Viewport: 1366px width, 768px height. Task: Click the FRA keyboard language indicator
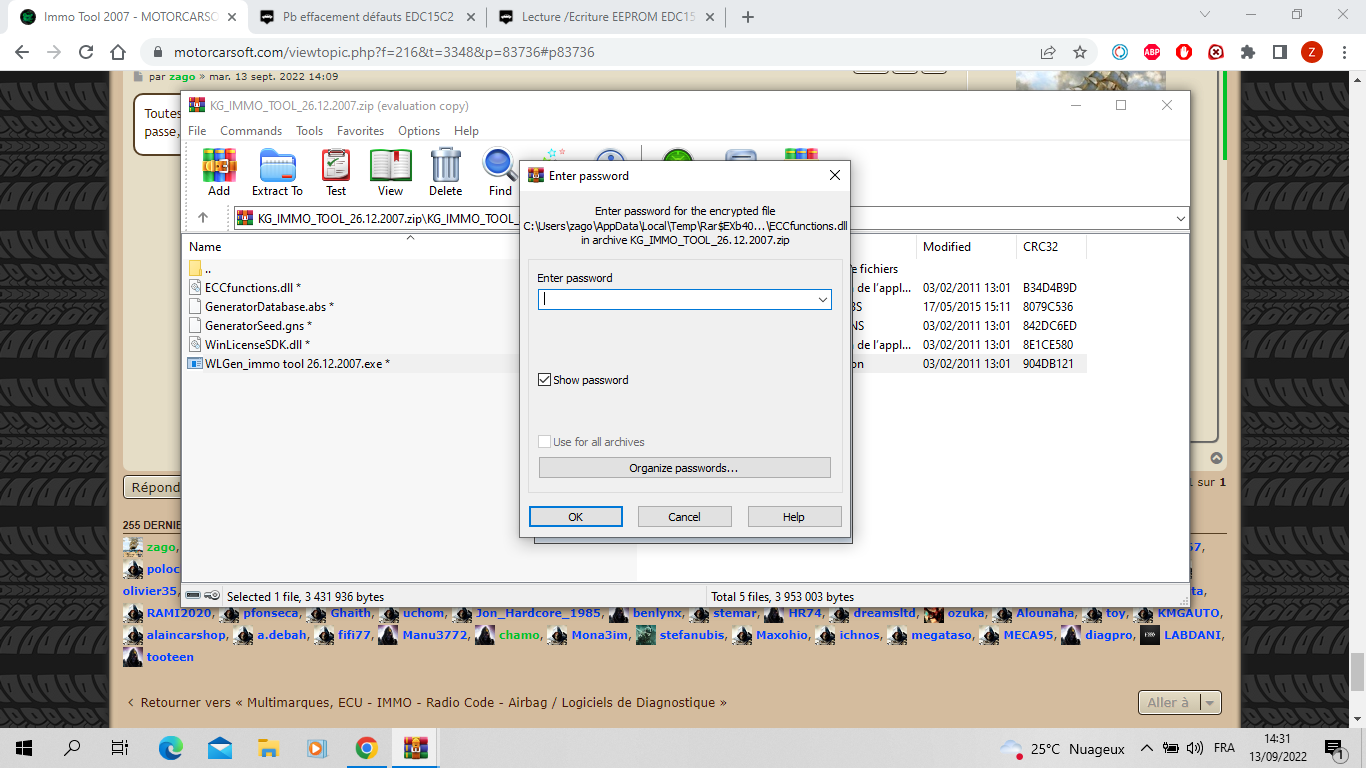[x=1224, y=748]
